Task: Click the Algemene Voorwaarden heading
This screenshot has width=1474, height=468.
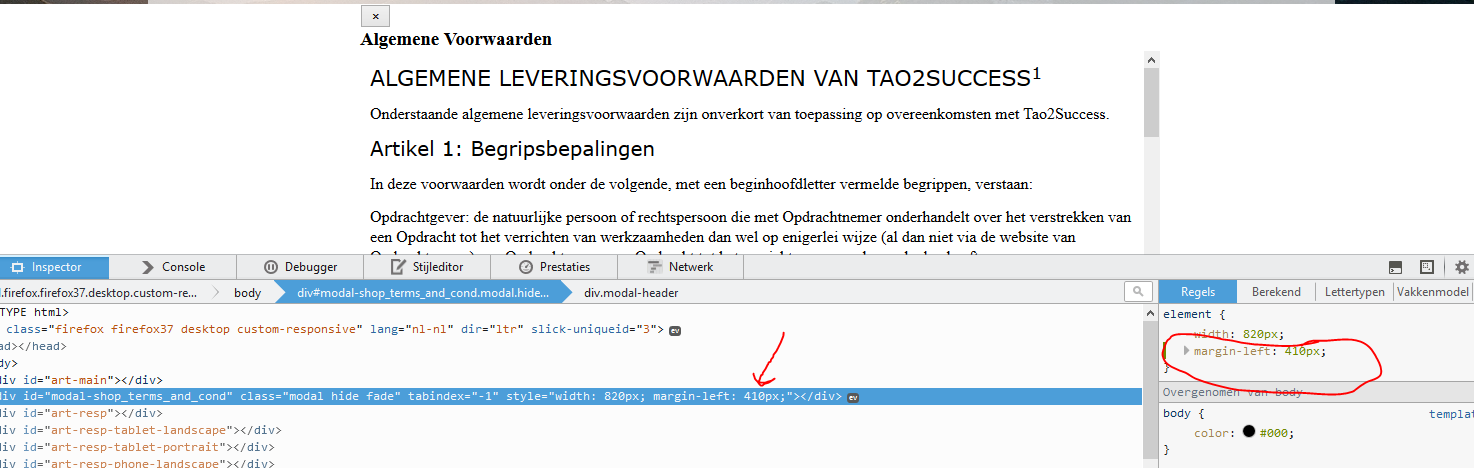Action: coord(456,40)
